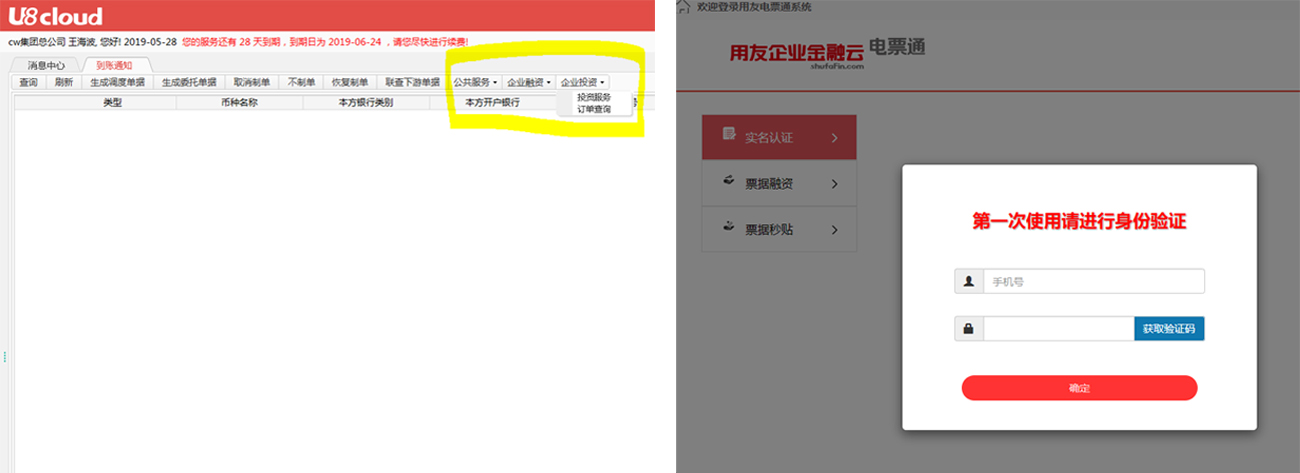This screenshot has width=1300, height=473.
Task: Expand the 票据秒贴 chevron arrow
Action: click(835, 230)
